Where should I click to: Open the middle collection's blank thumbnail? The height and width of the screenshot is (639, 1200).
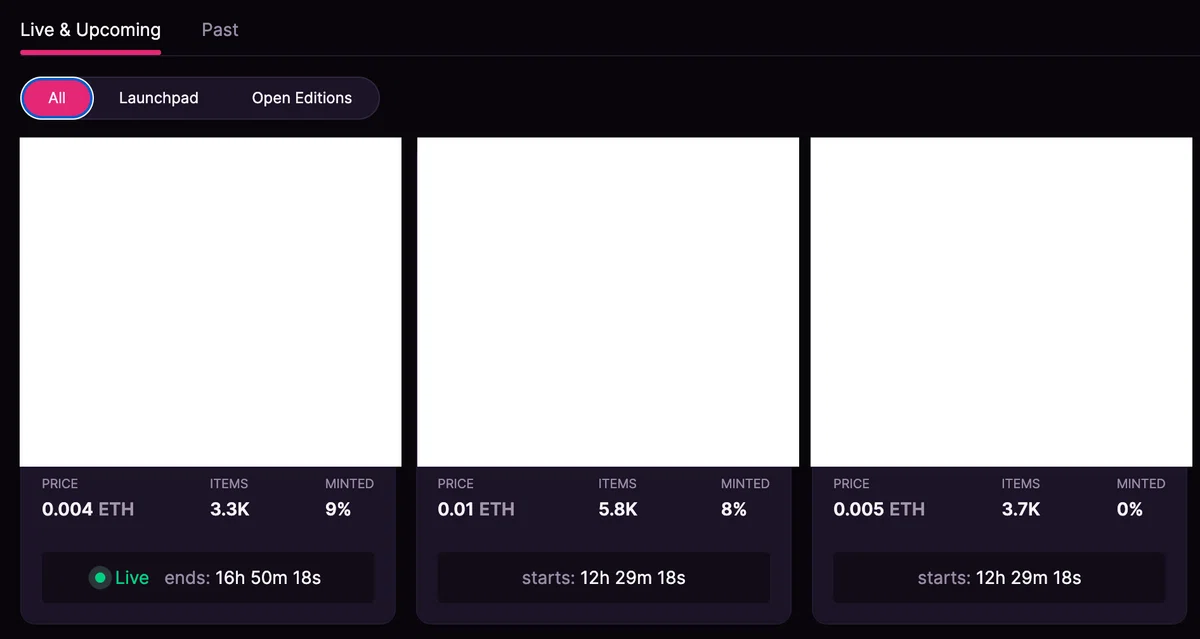(x=608, y=302)
